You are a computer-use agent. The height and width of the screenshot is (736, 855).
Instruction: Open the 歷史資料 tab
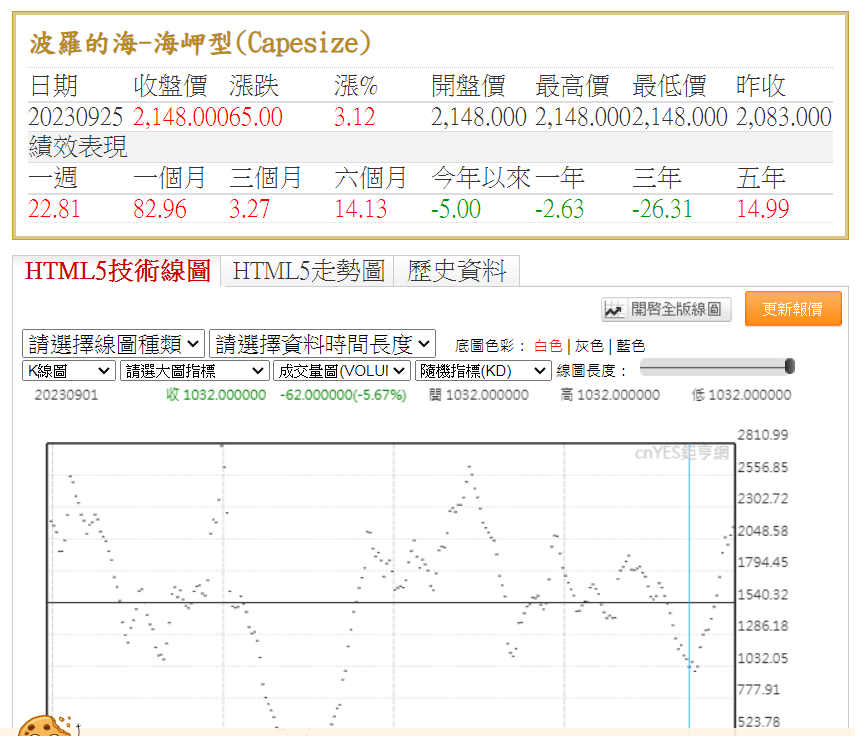point(457,271)
